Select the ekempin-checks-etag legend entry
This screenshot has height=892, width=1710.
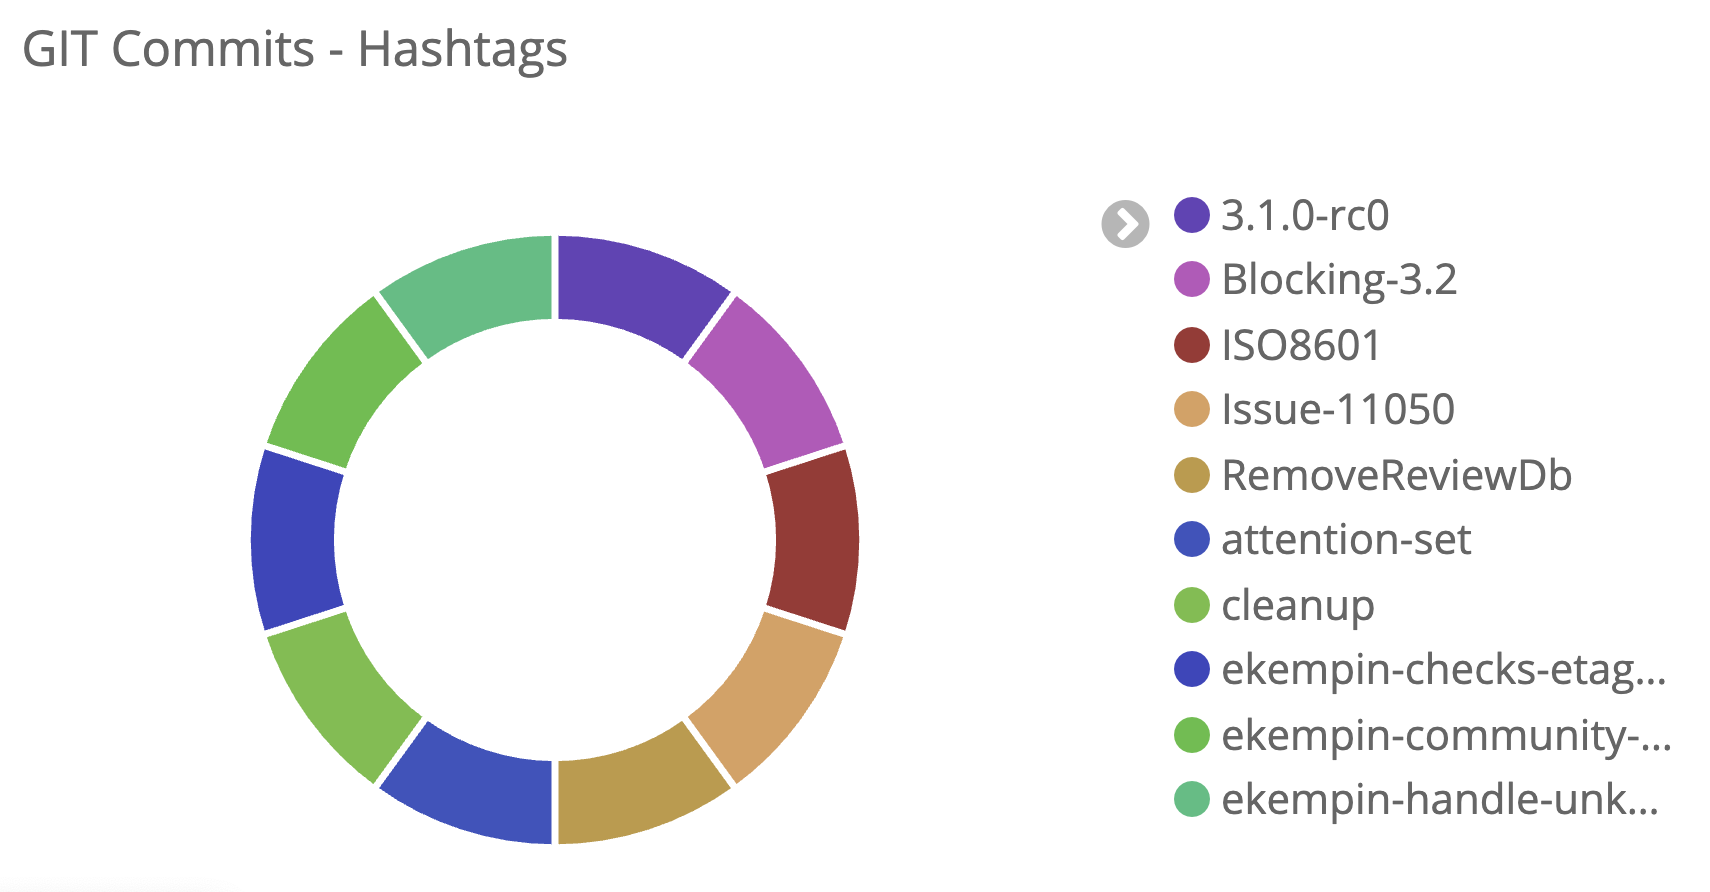coord(1443,670)
